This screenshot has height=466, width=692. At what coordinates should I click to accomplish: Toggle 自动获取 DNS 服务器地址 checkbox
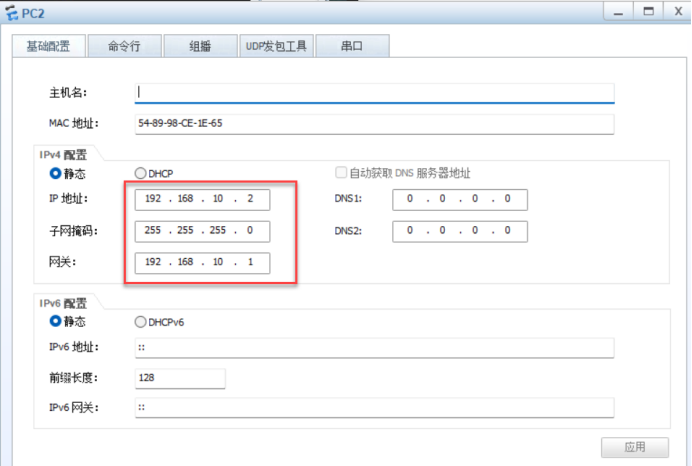click(342, 173)
